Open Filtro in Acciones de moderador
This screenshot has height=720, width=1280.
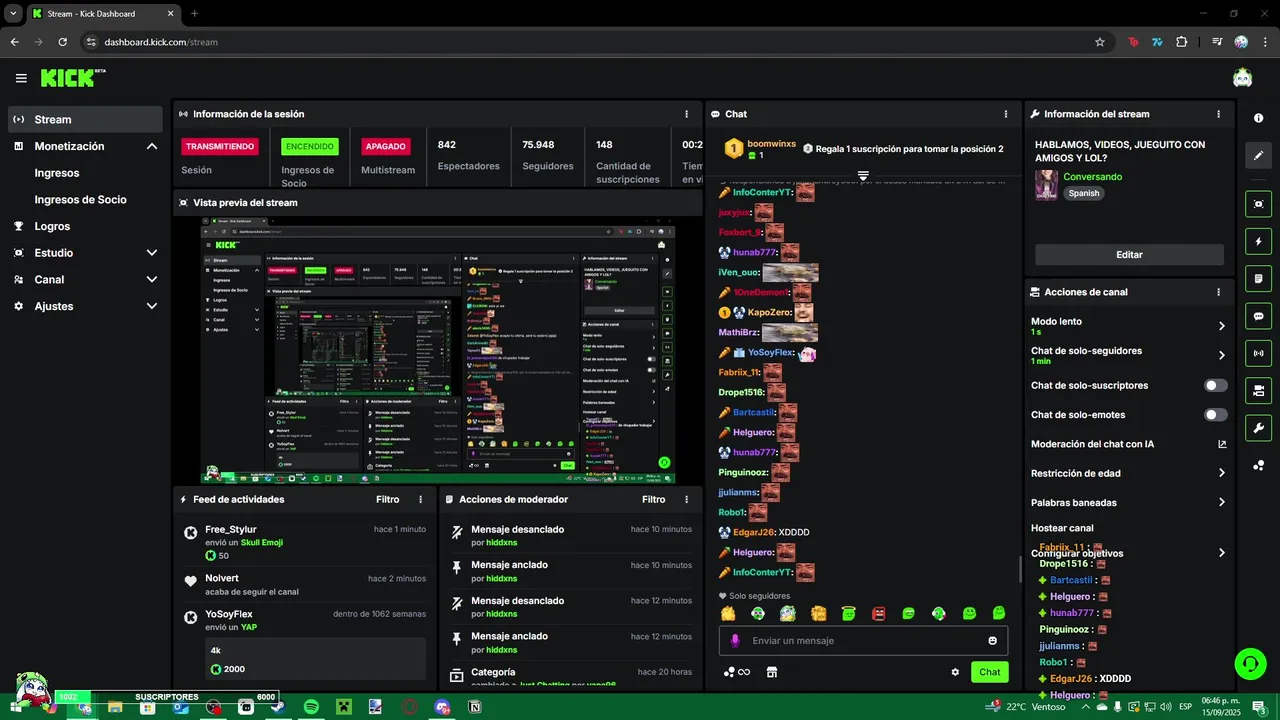pos(654,499)
